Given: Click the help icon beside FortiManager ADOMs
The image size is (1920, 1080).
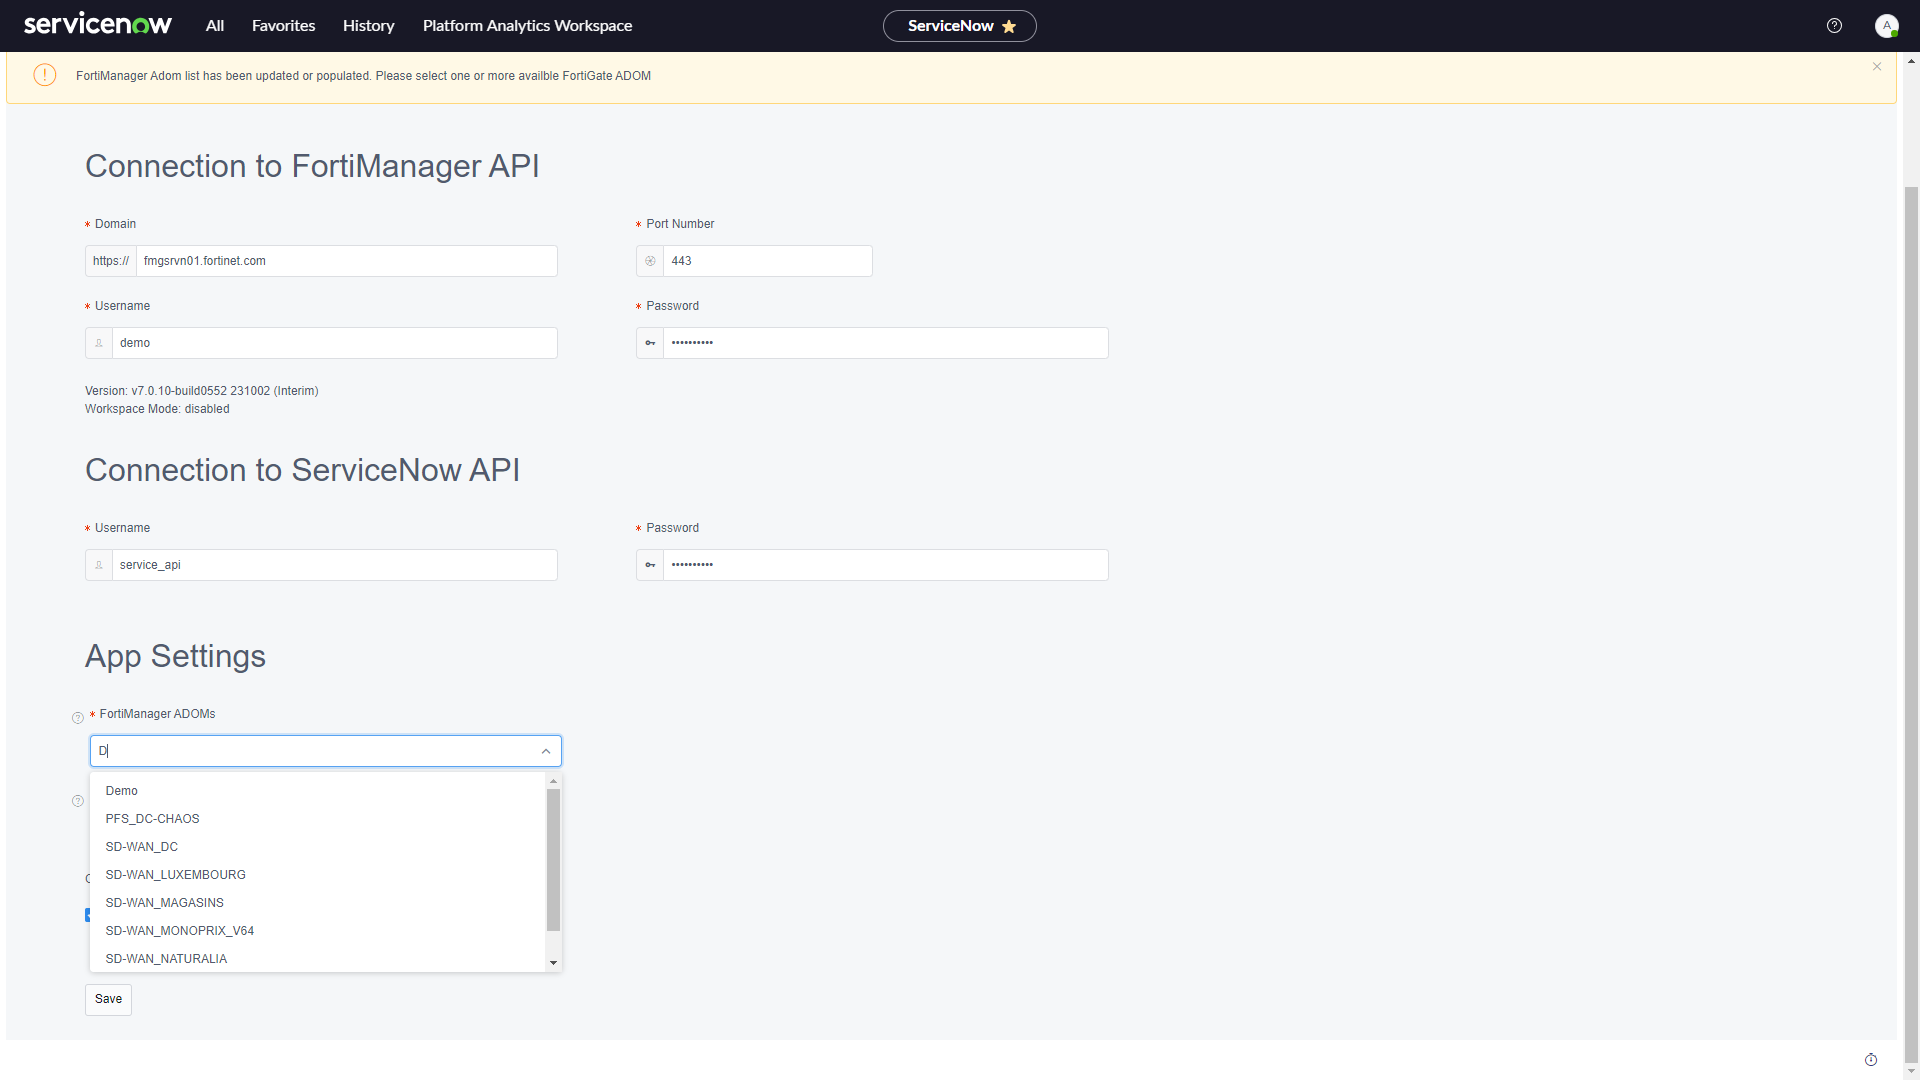Looking at the screenshot, I should 78,718.
